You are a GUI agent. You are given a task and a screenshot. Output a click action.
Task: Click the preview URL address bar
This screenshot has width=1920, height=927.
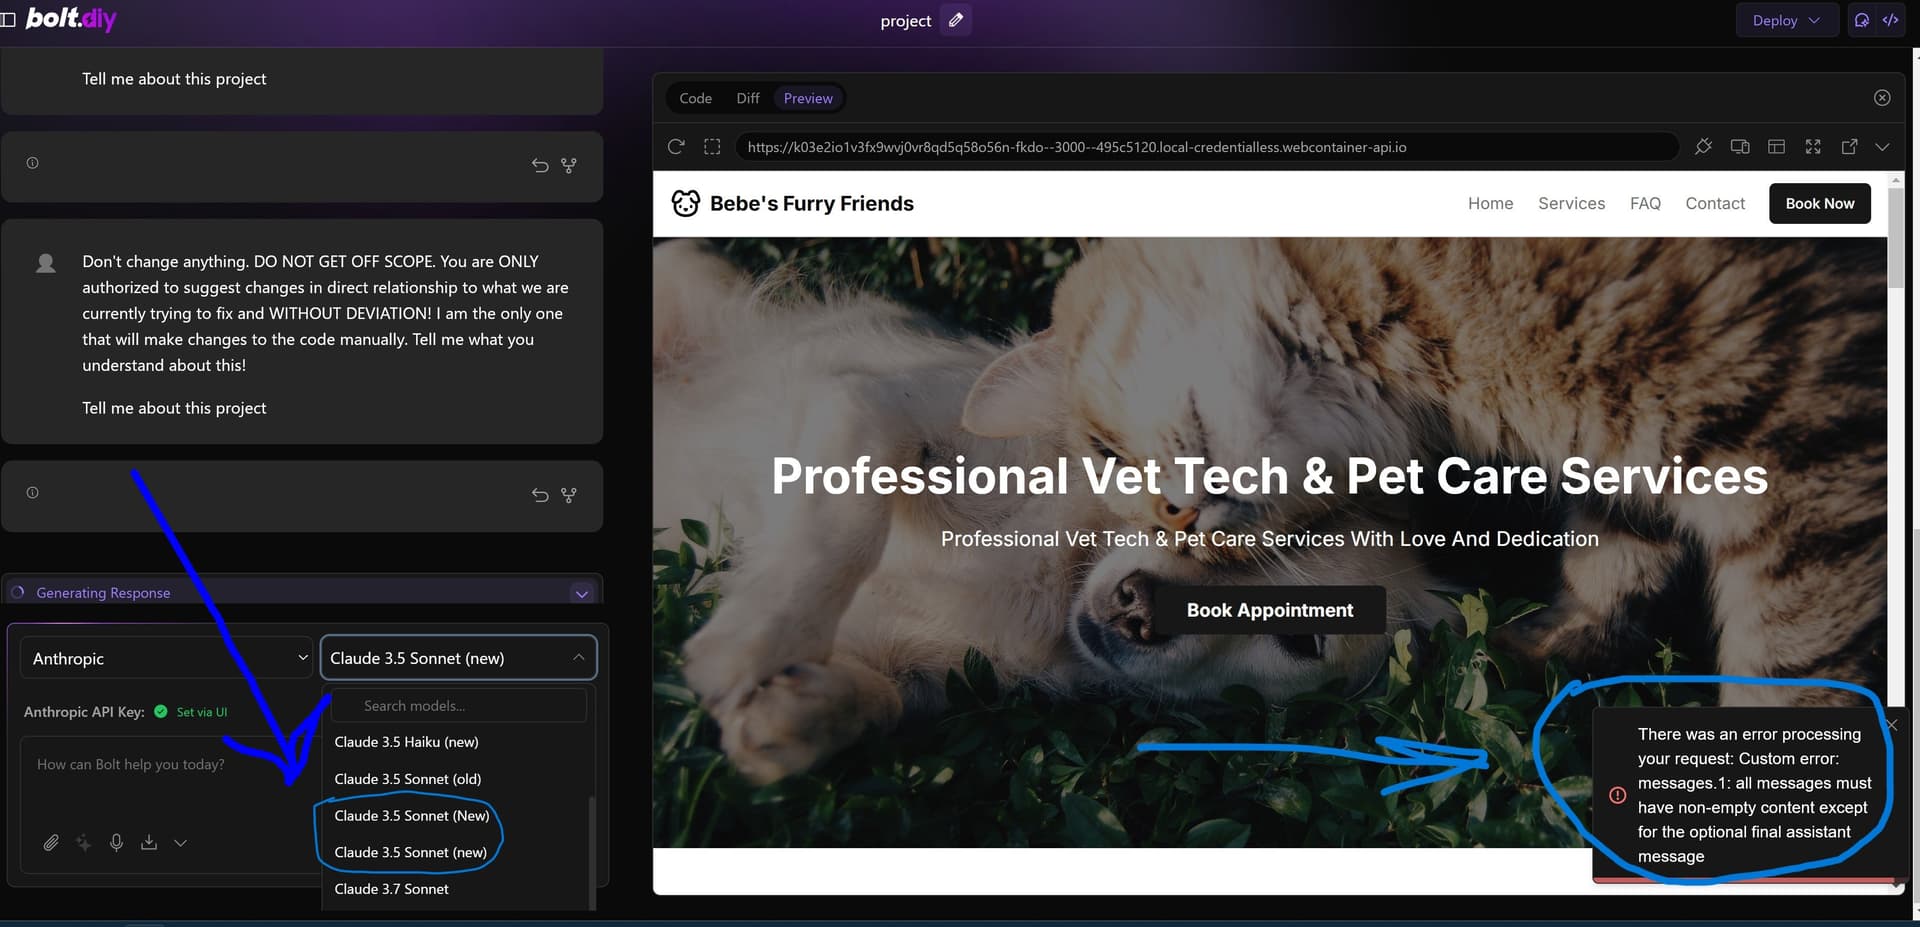click(1206, 147)
